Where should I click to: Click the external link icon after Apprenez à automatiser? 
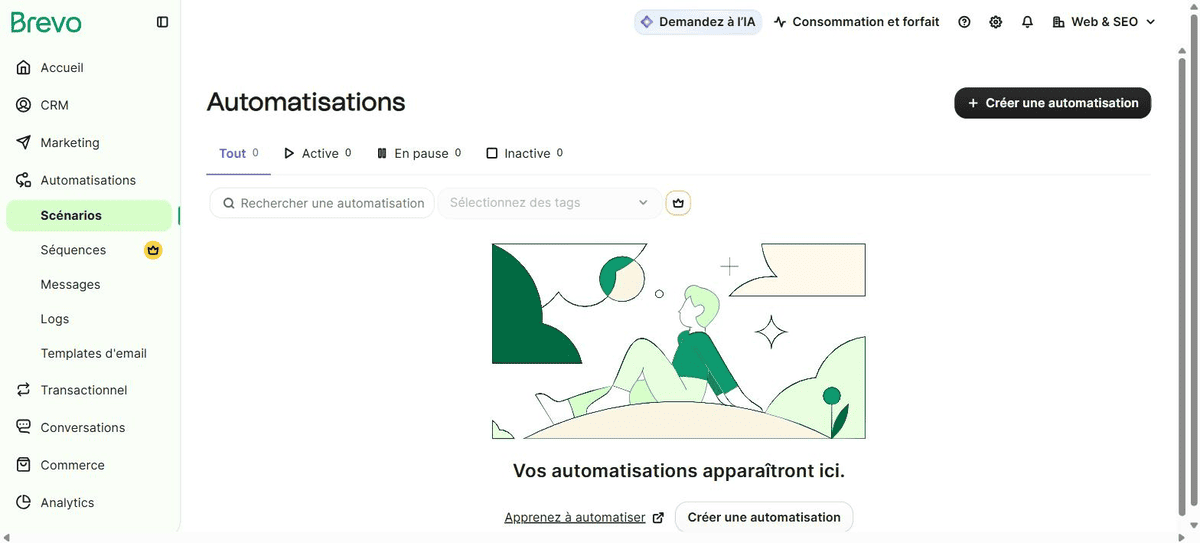coord(658,518)
